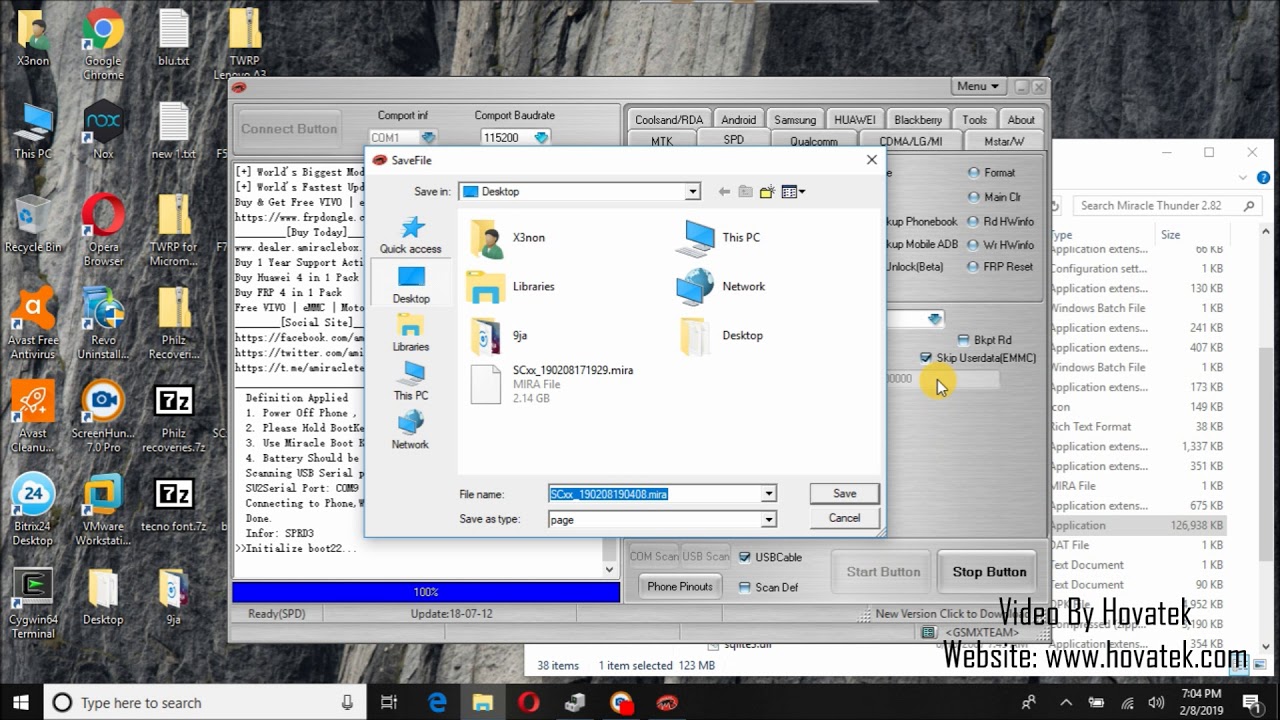Open Microsoft Edge from the taskbar

pyautogui.click(x=437, y=703)
